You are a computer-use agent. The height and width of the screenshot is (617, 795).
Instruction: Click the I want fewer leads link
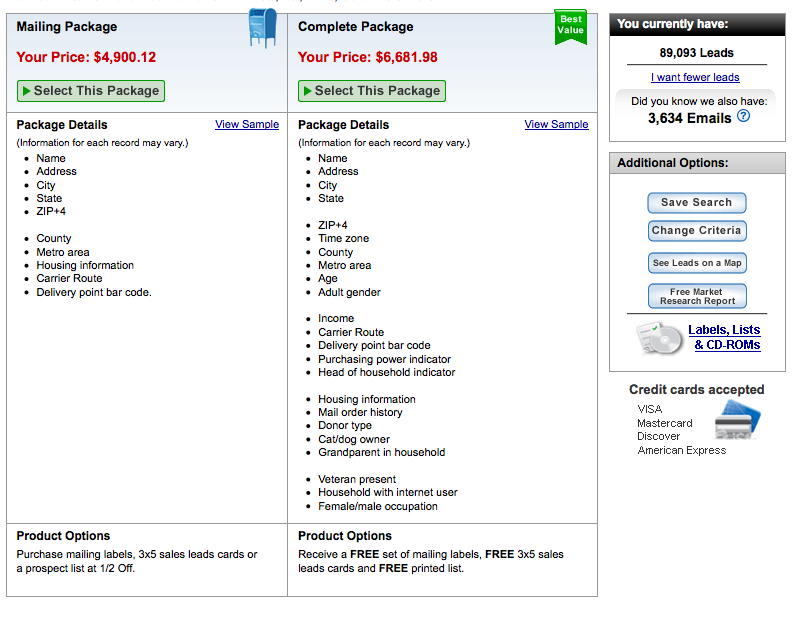[x=695, y=78]
